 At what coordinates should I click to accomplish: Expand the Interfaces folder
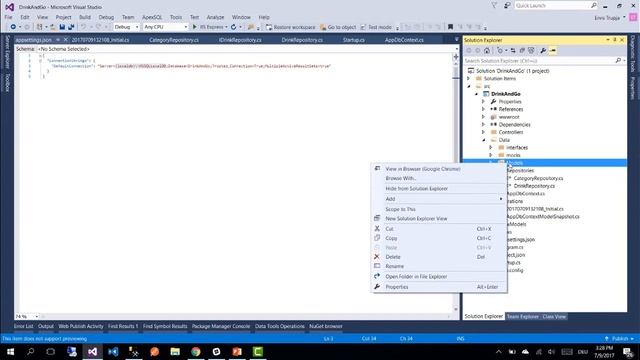pos(491,147)
